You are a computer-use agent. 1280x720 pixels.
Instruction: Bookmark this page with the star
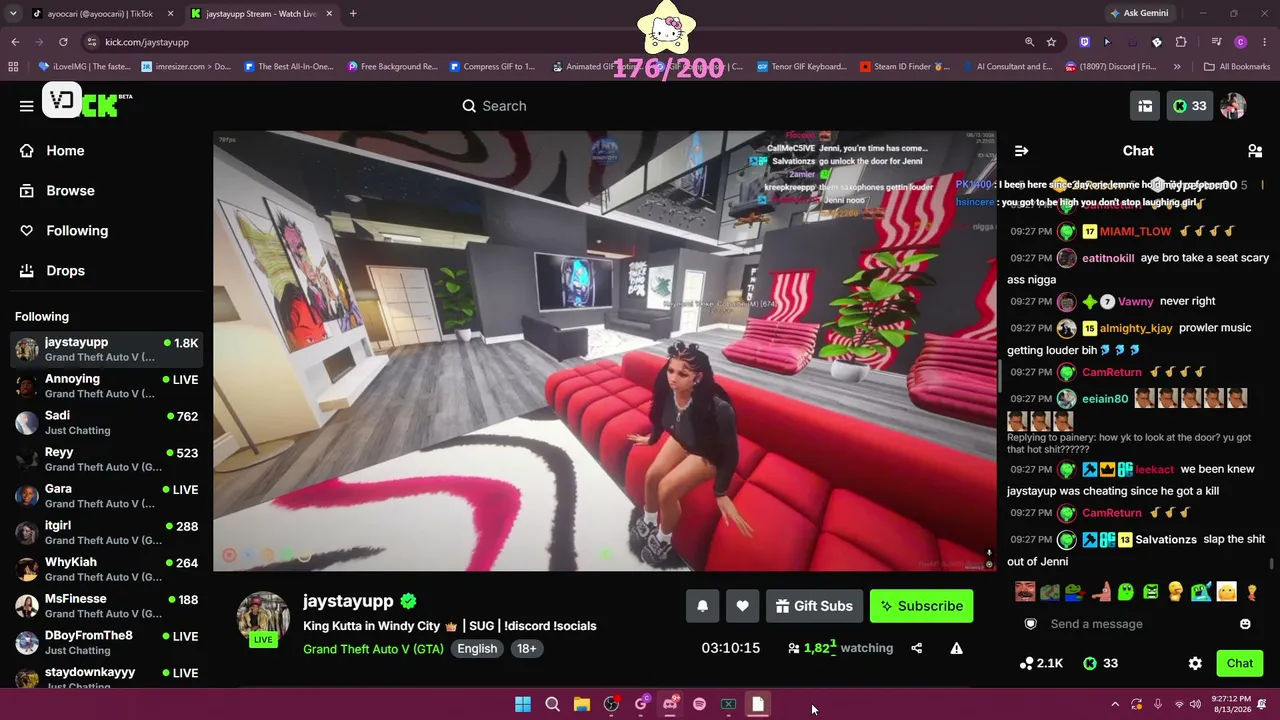(x=1051, y=42)
